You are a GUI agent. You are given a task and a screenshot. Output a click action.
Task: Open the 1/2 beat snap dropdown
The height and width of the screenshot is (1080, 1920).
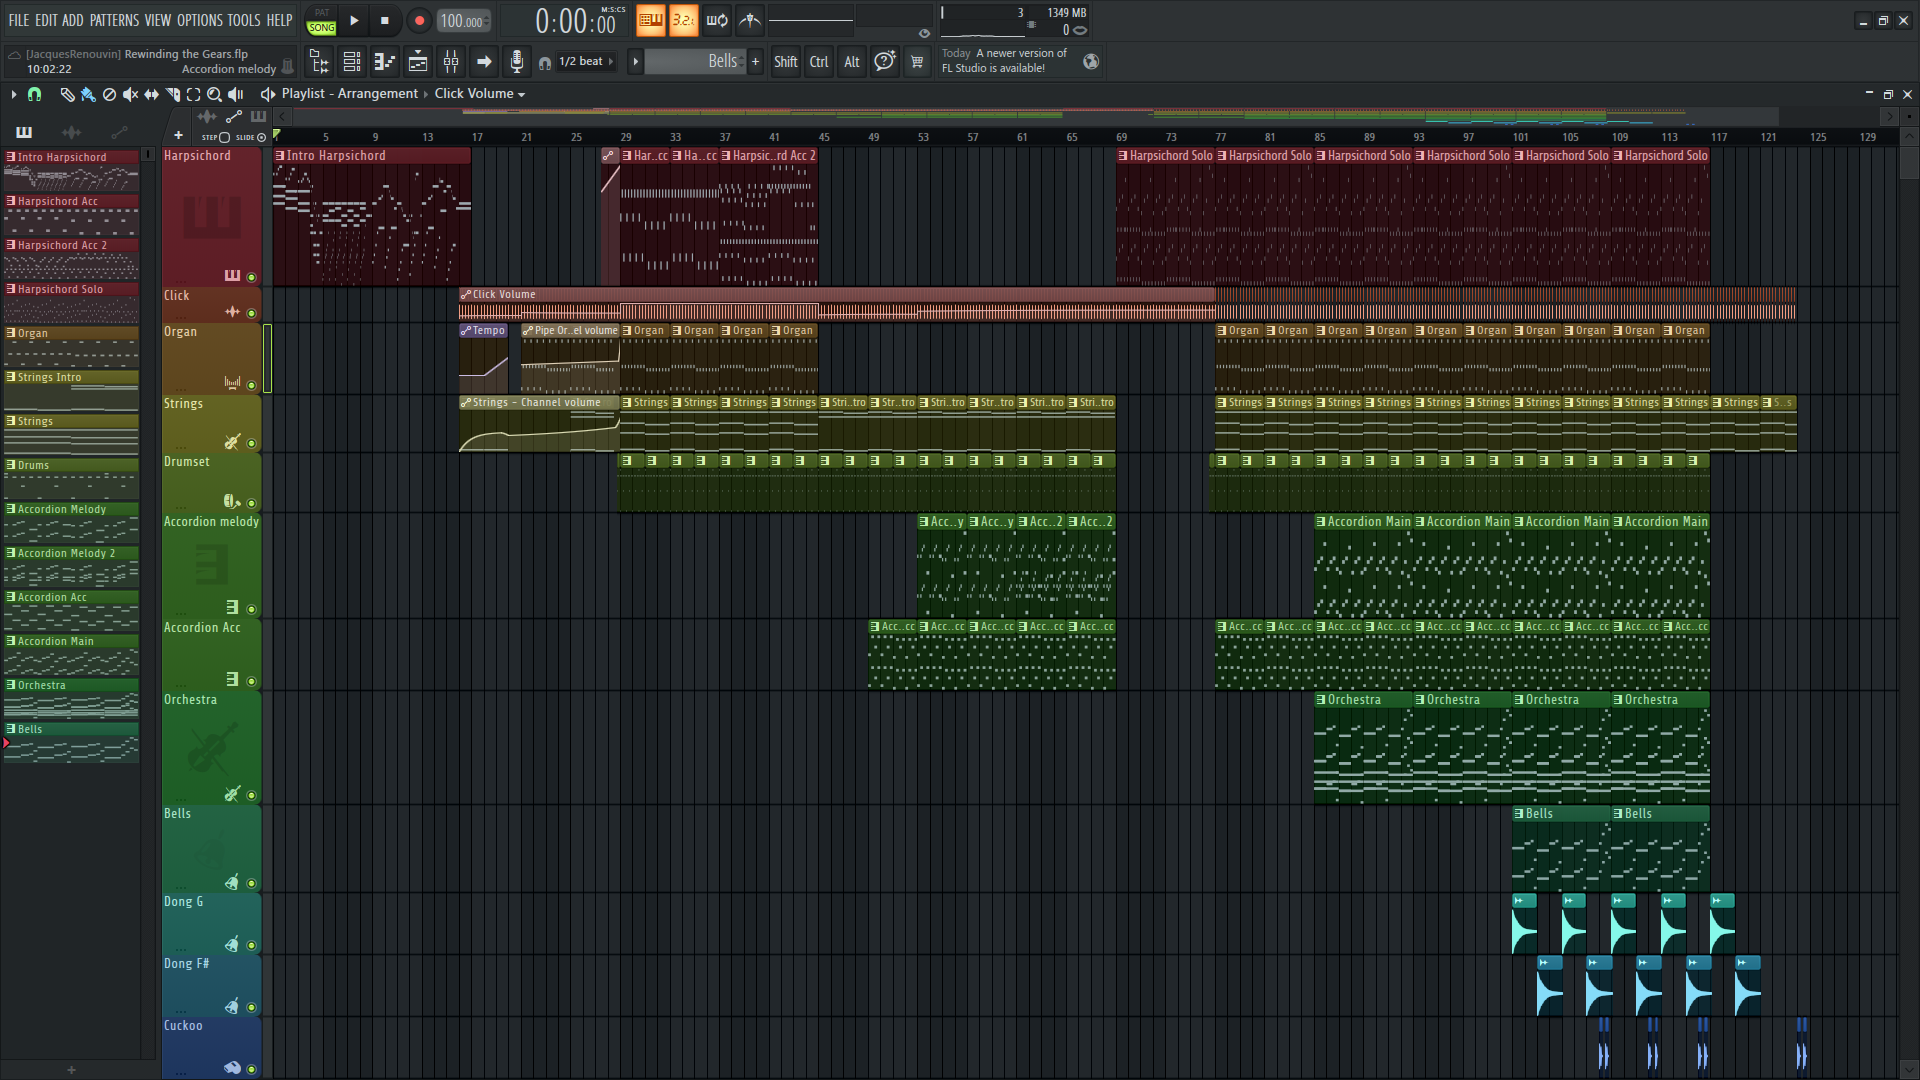586,62
